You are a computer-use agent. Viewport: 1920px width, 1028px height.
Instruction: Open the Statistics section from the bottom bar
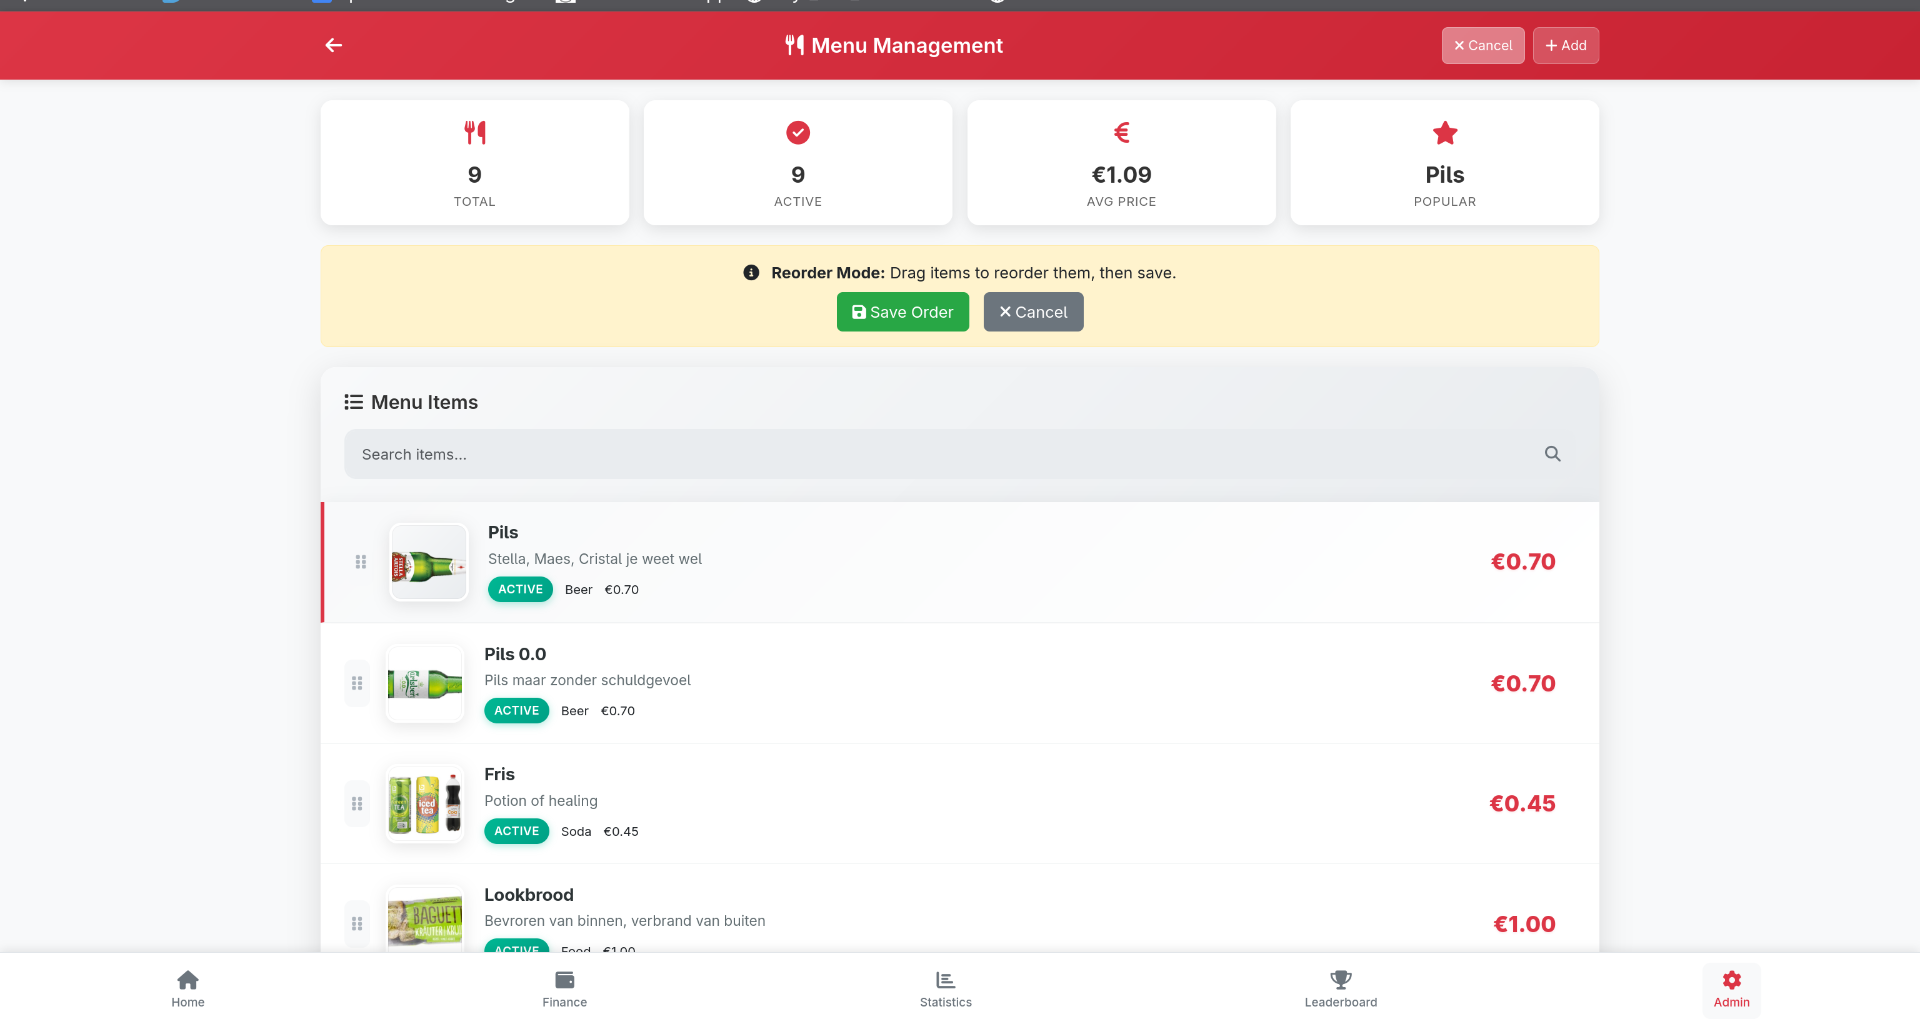pos(944,988)
